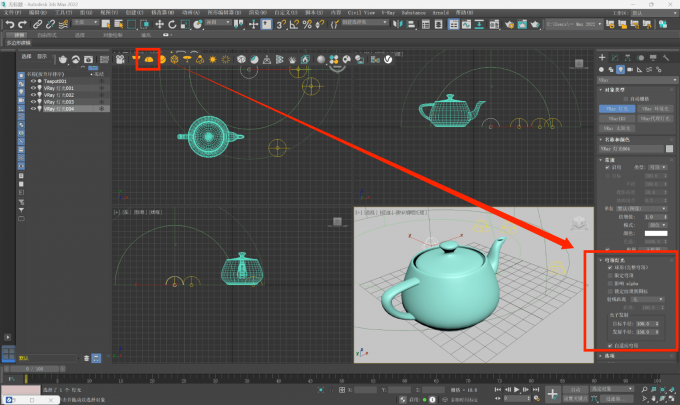
Task: Open Select by Name dialog icon
Action: point(118,24)
